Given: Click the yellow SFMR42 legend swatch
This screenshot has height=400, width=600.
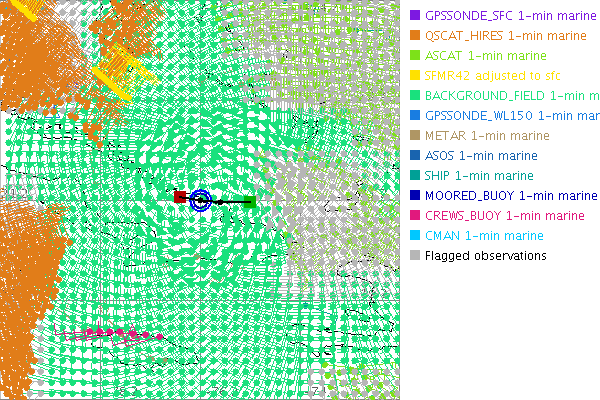Looking at the screenshot, I should (415, 76).
